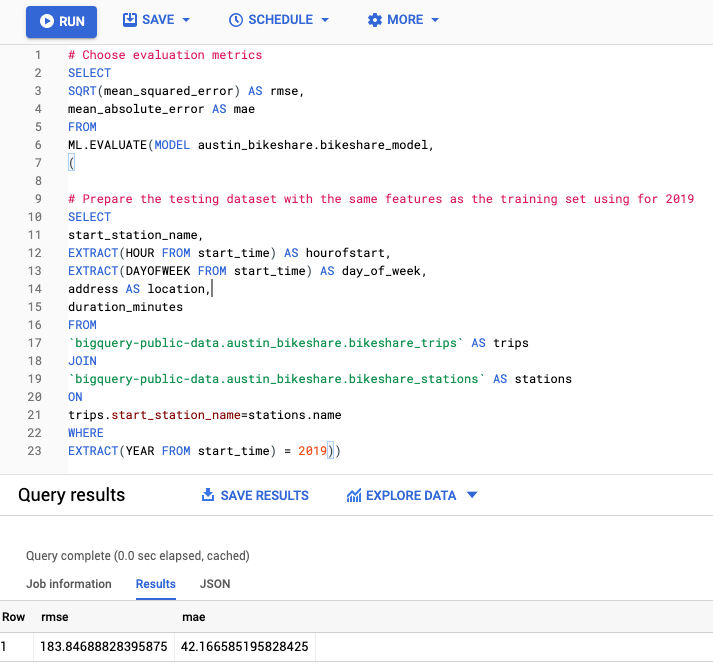The height and width of the screenshot is (667, 713).
Task: Expand the EXPLORE DATA dropdown arrow
Action: (473, 495)
